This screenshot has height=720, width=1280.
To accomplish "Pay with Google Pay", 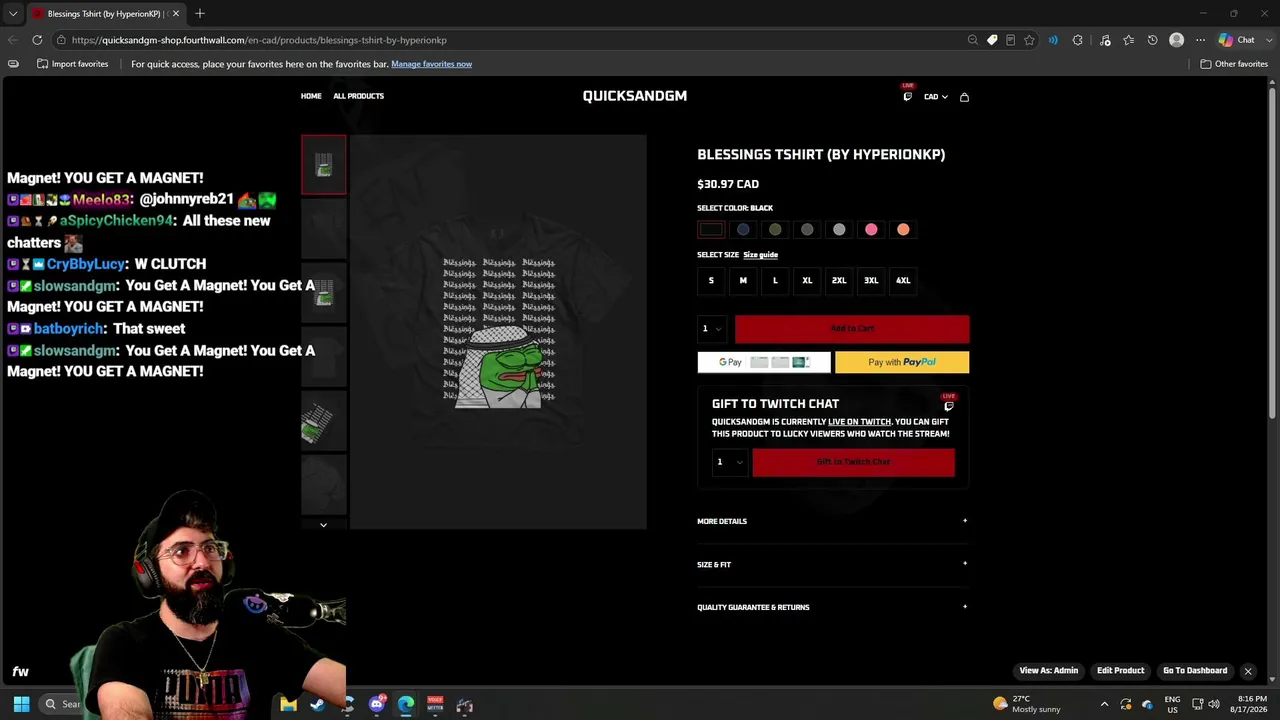I will (x=764, y=362).
